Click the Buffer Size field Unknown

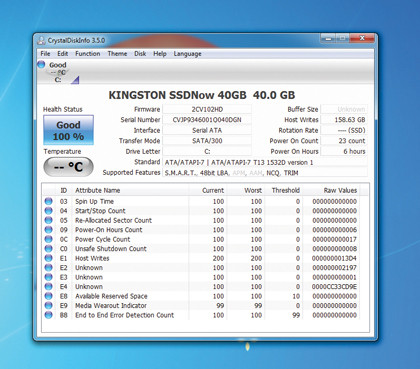[x=344, y=109]
